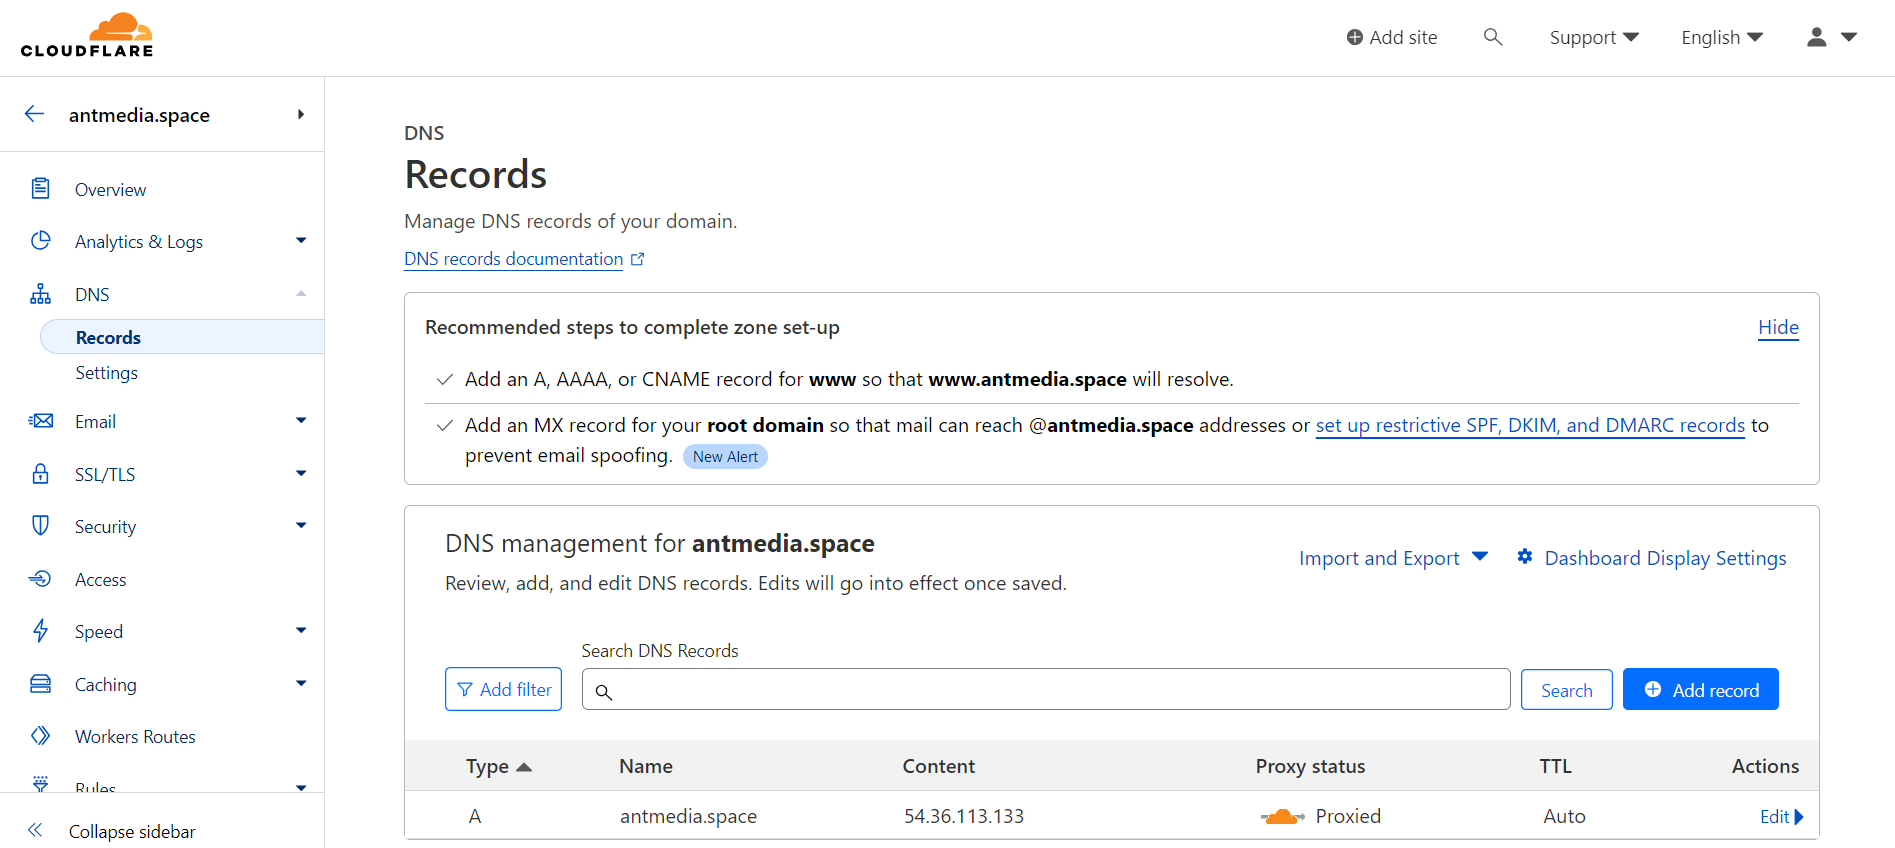This screenshot has width=1895, height=848.
Task: Open the Overview page
Action: pyautogui.click(x=110, y=189)
